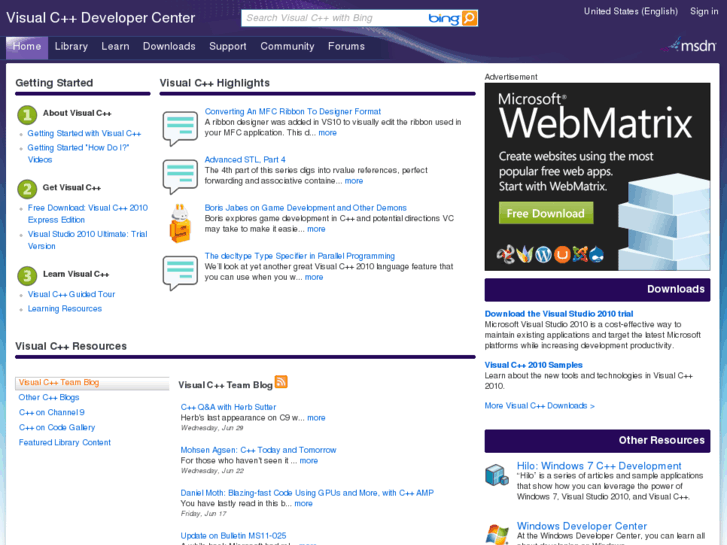Open the Visual C++ Team Blog RSS feed icon
This screenshot has height=545, width=727.
pyautogui.click(x=281, y=382)
